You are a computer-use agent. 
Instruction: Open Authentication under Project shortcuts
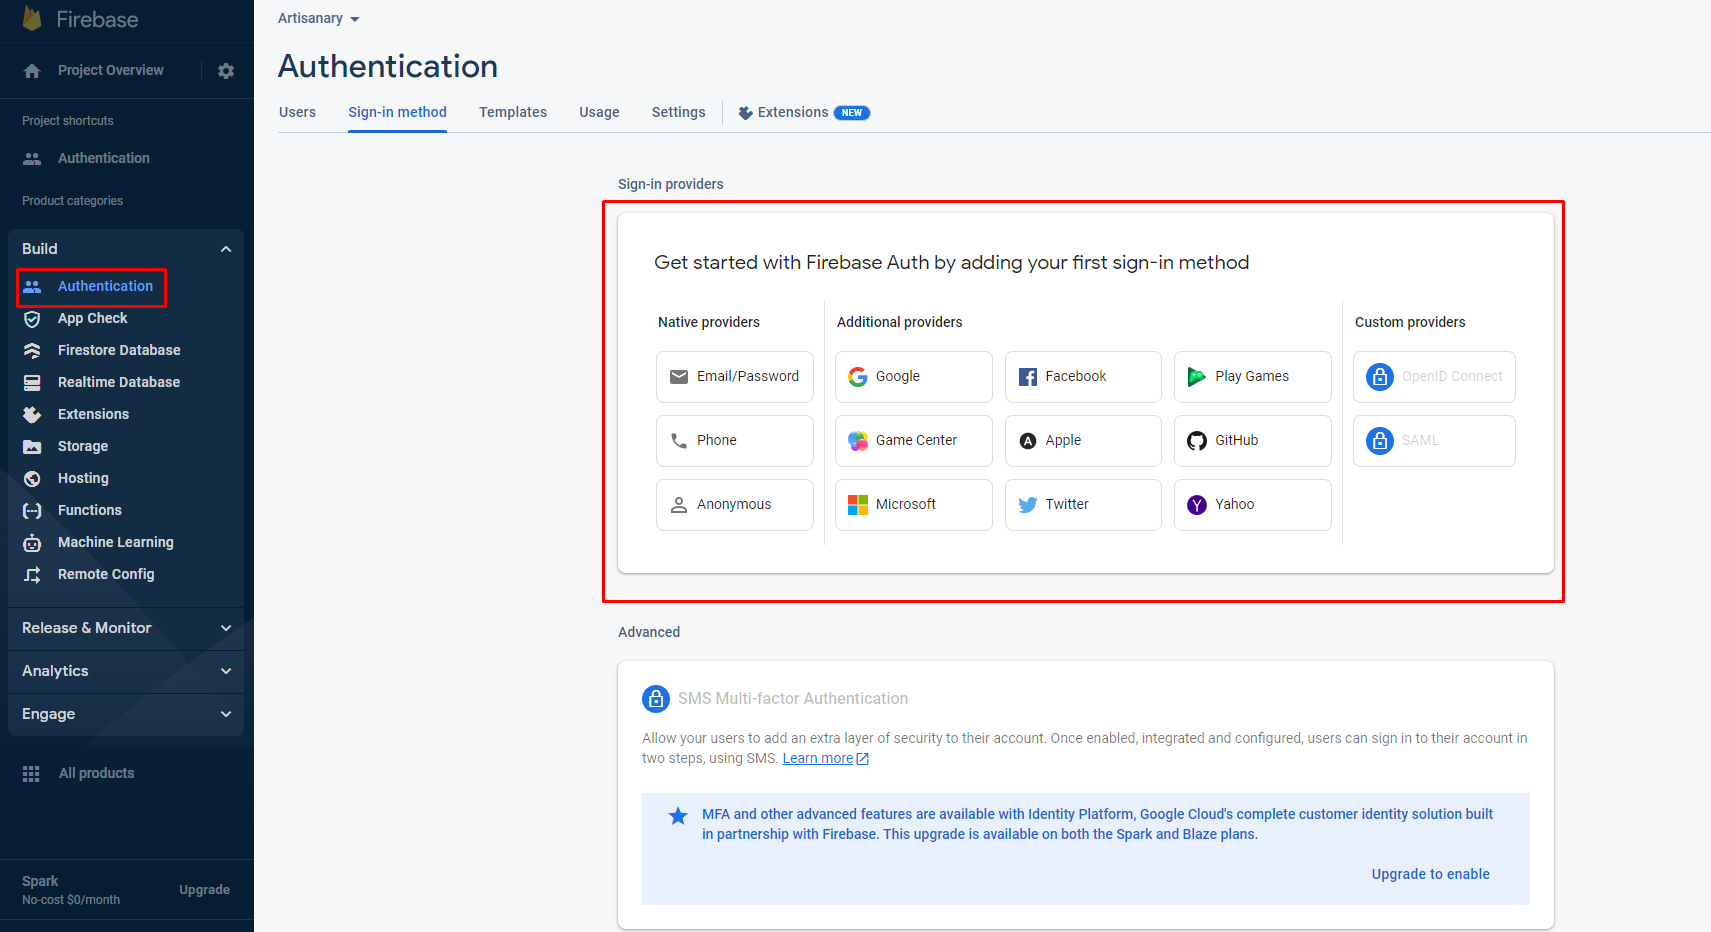coord(104,158)
